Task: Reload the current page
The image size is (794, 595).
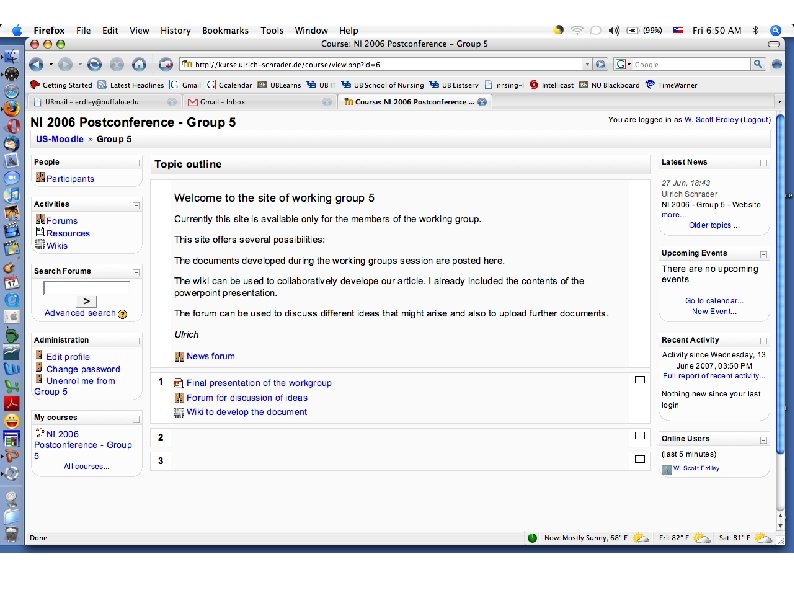Action: pyautogui.click(x=94, y=64)
